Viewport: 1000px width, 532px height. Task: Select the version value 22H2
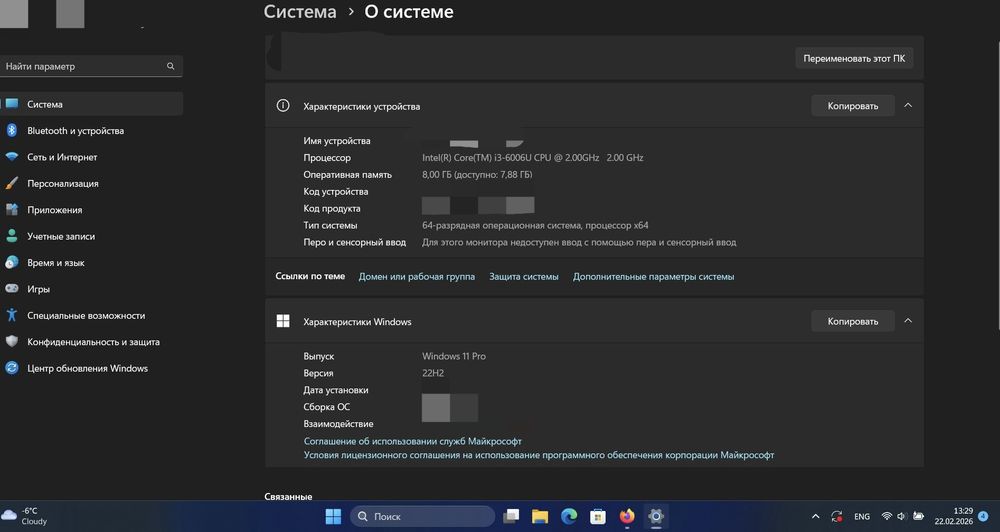click(x=433, y=373)
